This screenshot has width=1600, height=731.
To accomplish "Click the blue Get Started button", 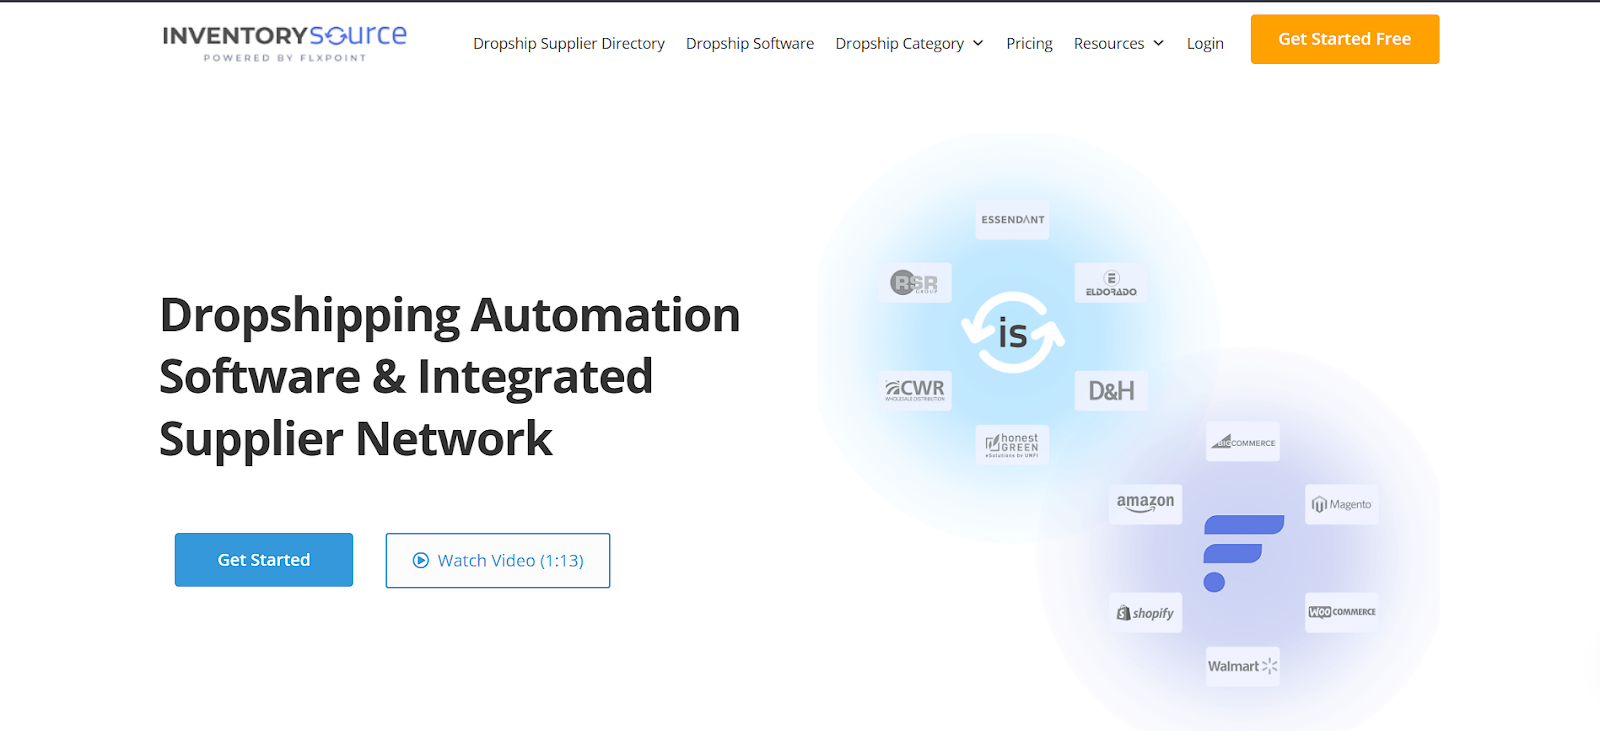I will pos(264,560).
